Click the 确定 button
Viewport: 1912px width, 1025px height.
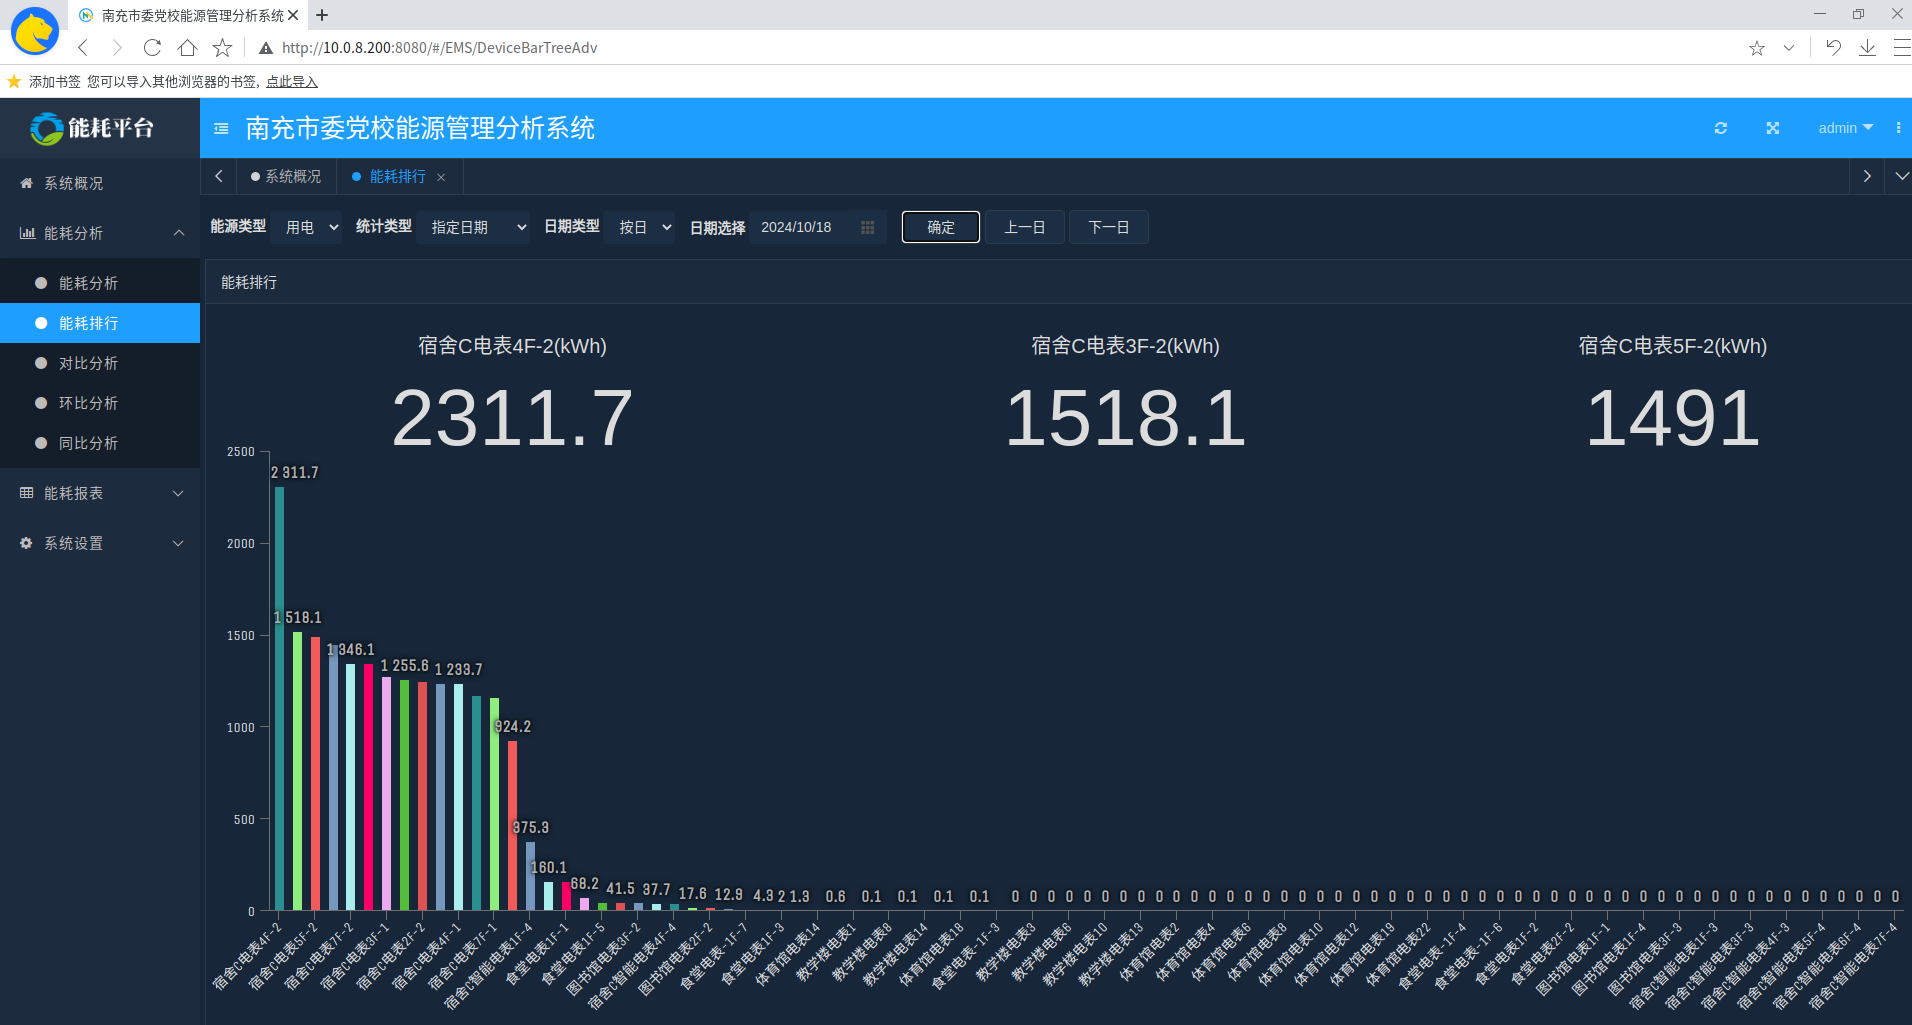pos(941,227)
